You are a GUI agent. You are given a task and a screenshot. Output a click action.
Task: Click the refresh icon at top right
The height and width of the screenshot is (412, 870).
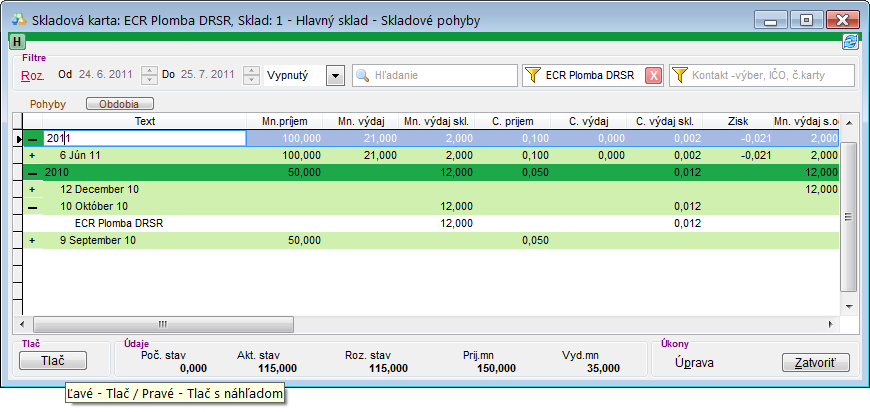tap(850, 42)
